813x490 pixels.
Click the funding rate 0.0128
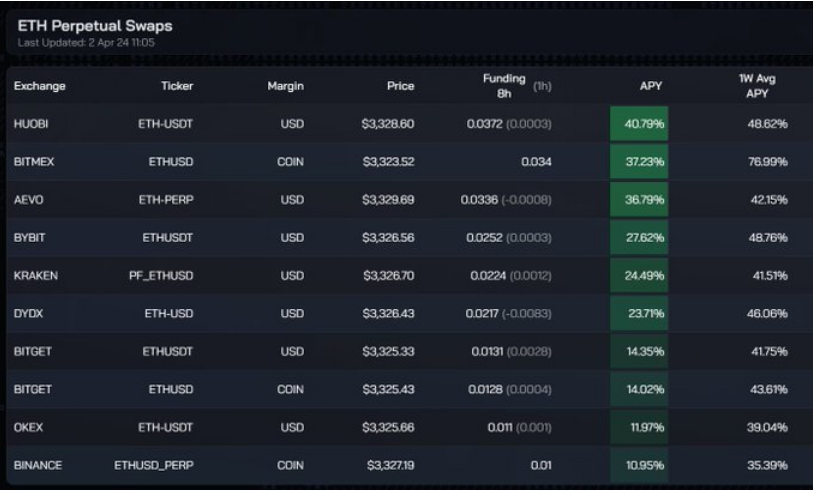click(485, 389)
